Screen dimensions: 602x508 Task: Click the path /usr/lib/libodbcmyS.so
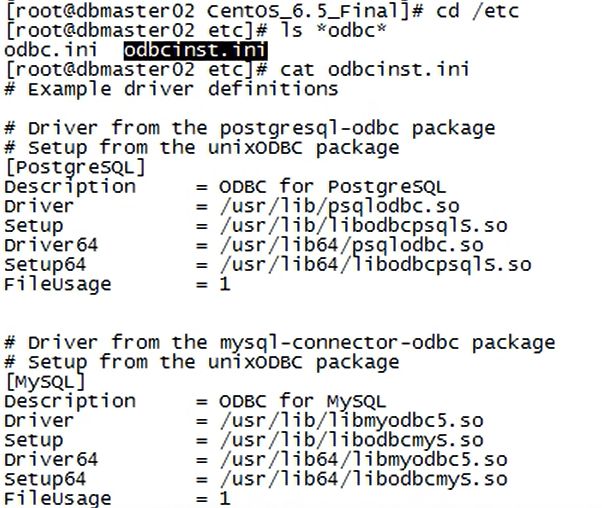click(352, 440)
